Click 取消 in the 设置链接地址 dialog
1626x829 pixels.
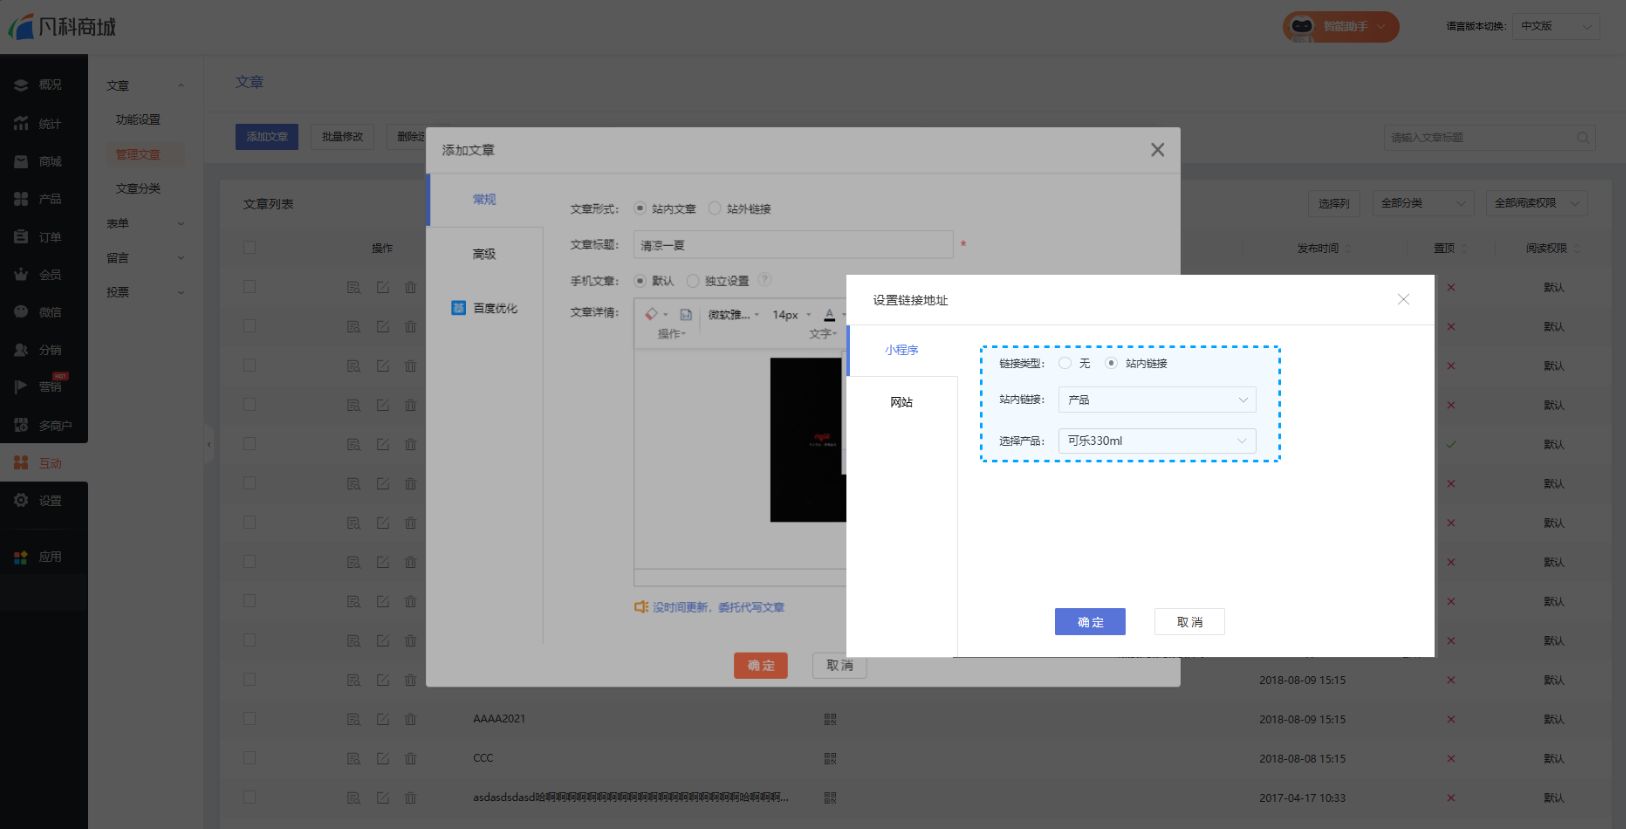(1189, 622)
